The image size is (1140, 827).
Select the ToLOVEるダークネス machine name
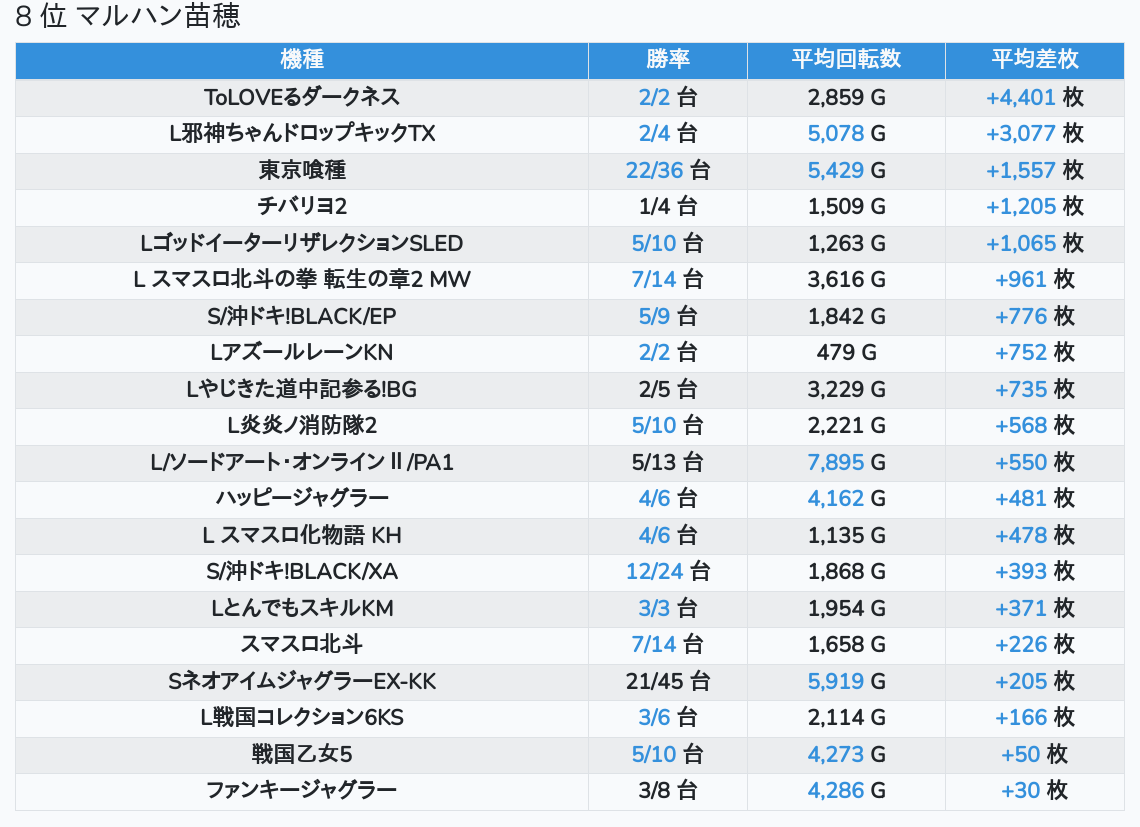coord(302,97)
